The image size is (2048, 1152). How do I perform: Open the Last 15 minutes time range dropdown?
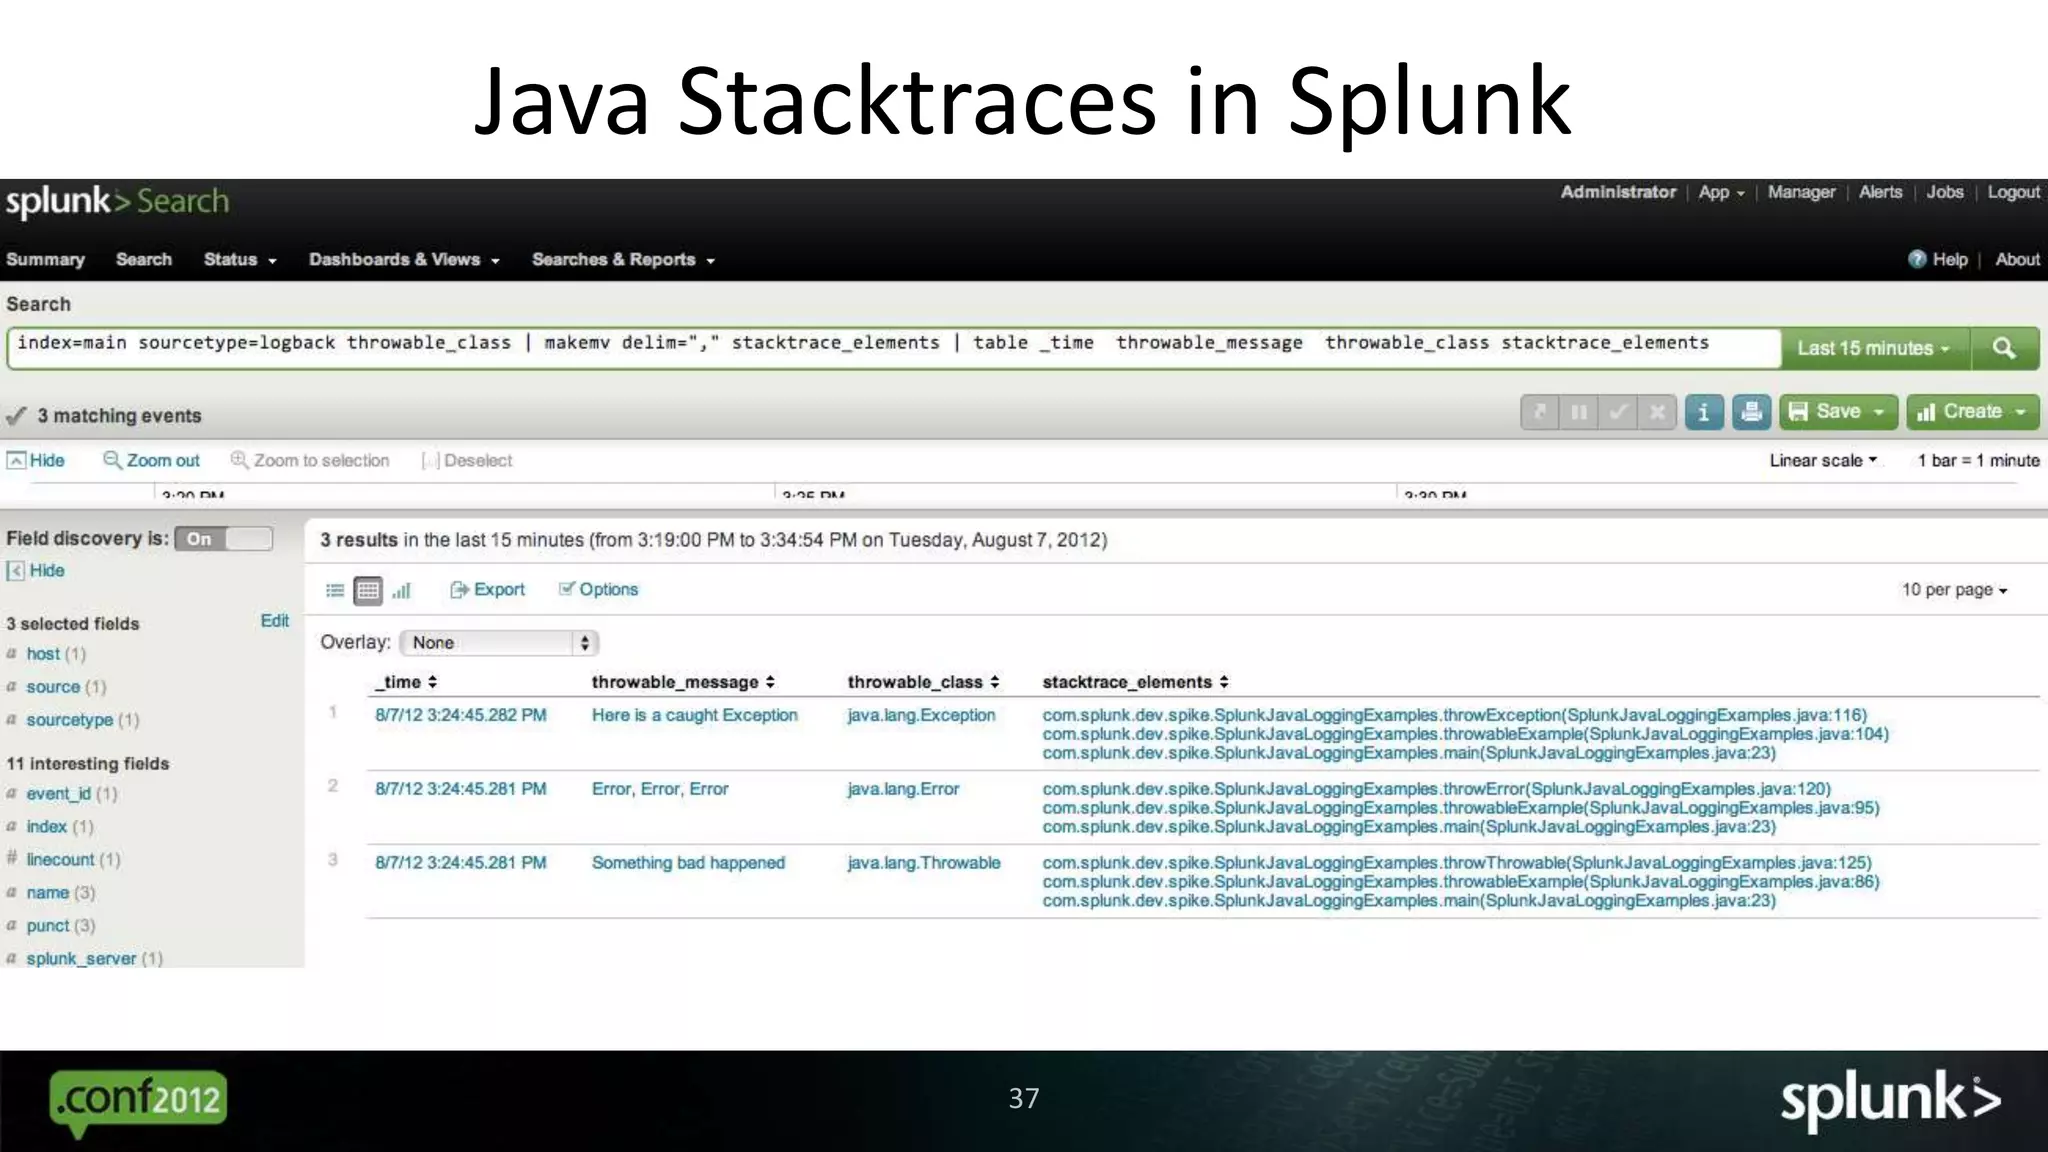click(x=1875, y=348)
